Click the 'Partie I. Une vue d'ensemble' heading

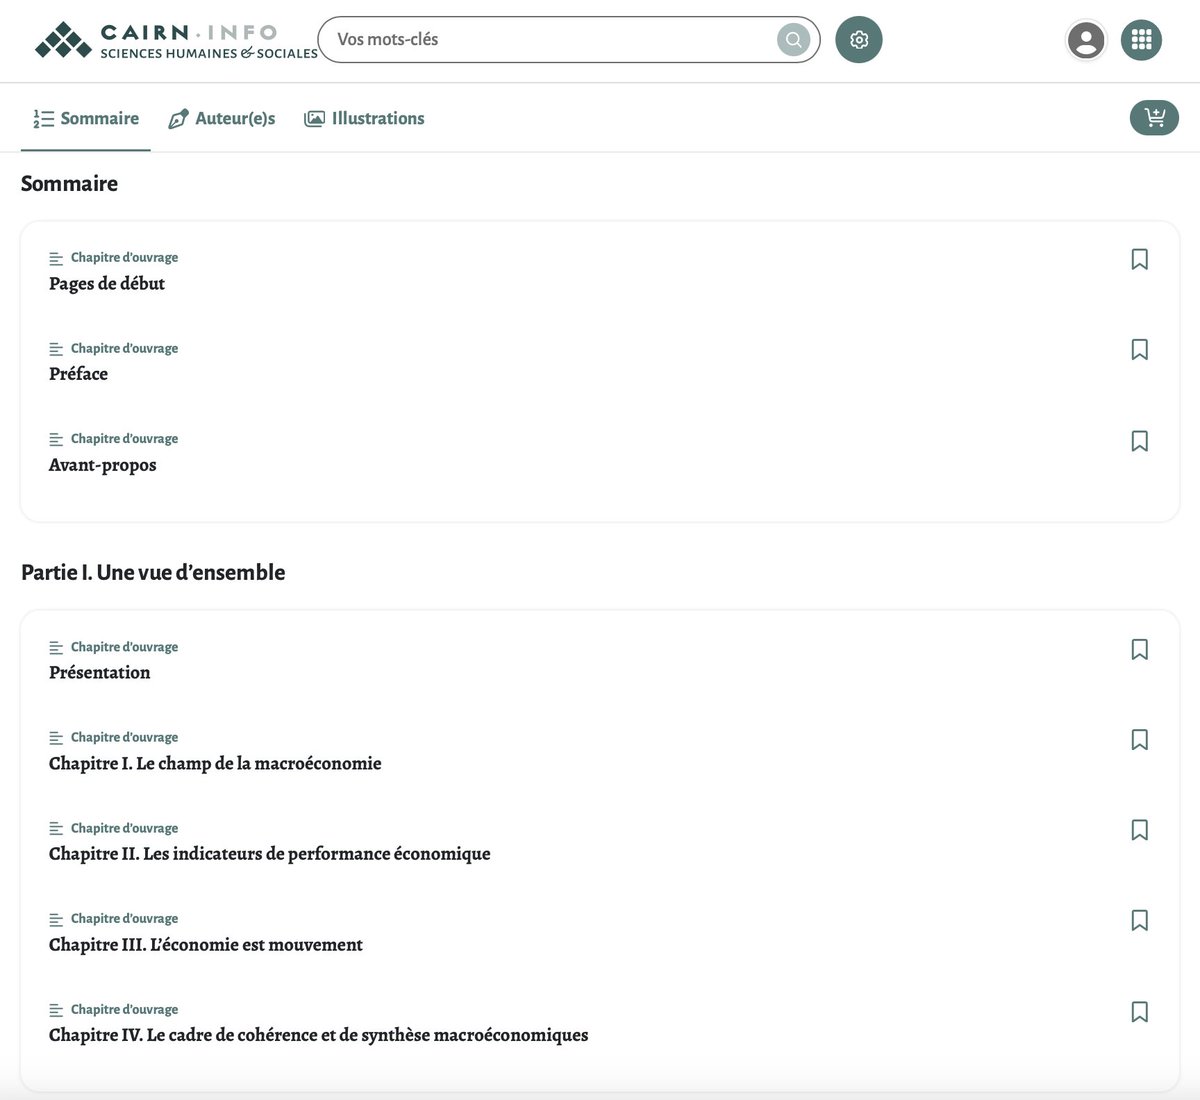(153, 572)
